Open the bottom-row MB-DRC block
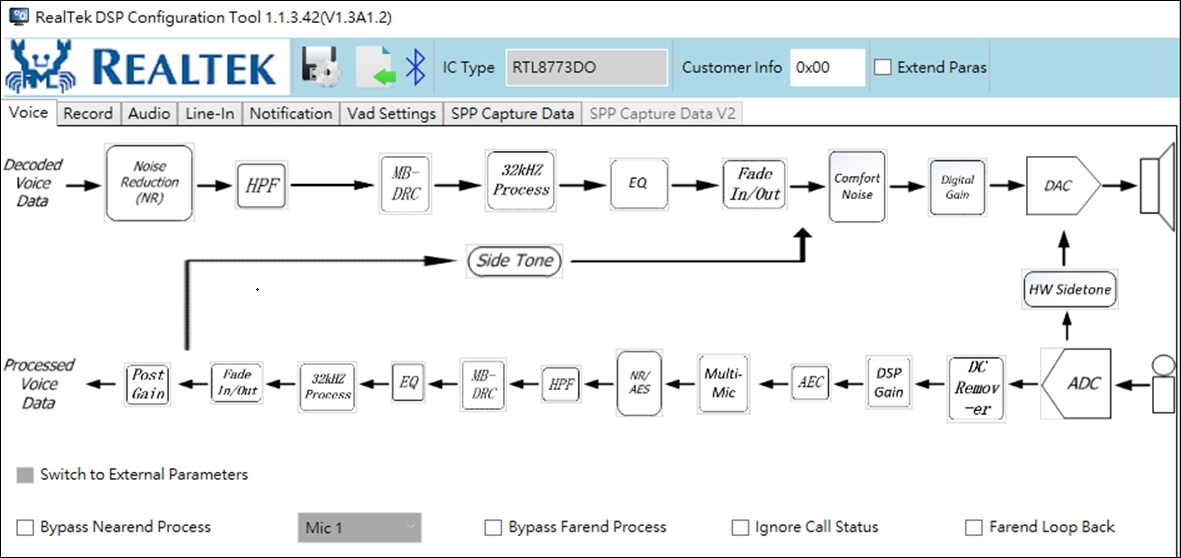This screenshot has height=558, width=1181. click(484, 384)
